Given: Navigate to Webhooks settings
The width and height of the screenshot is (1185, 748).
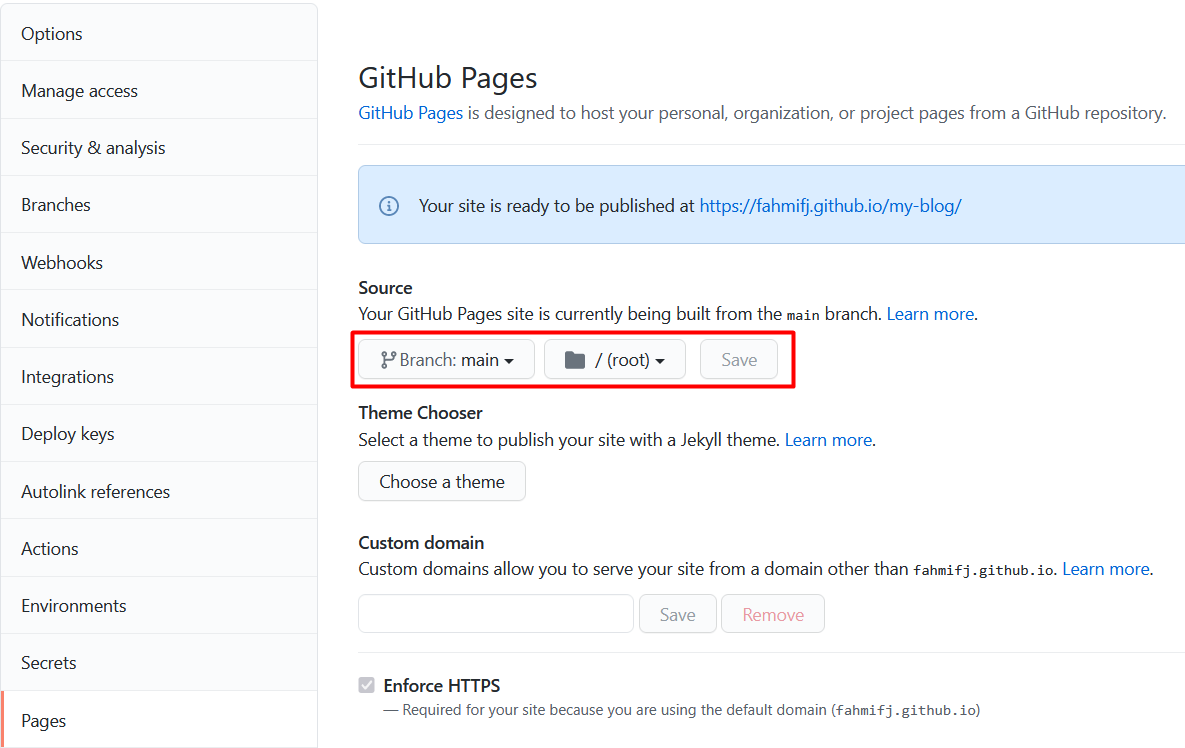Looking at the screenshot, I should click(62, 263).
